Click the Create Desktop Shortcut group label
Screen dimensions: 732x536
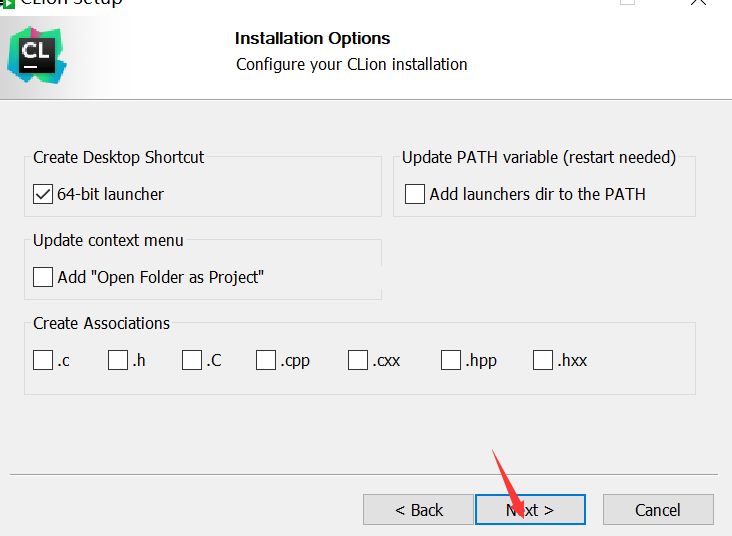(118, 157)
